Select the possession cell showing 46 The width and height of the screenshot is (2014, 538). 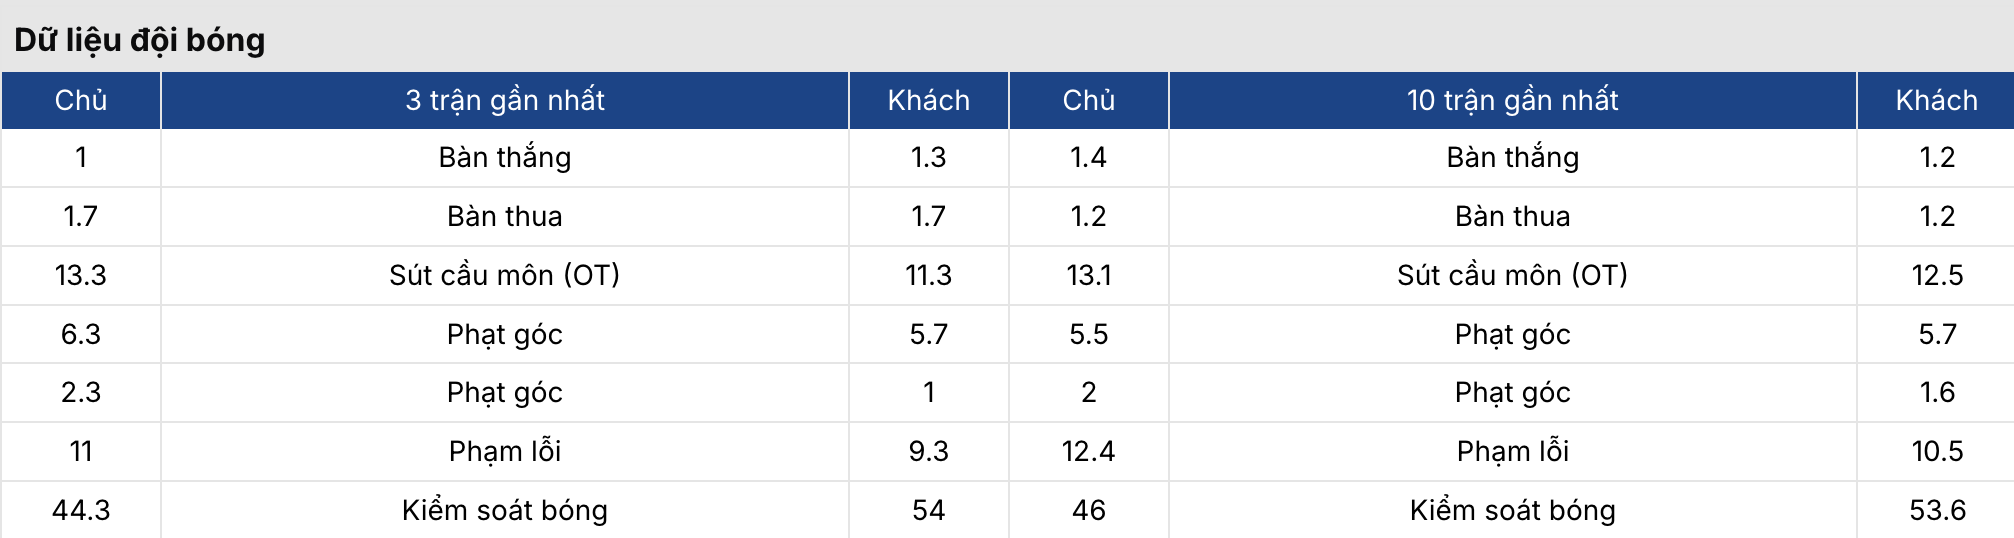(1088, 510)
